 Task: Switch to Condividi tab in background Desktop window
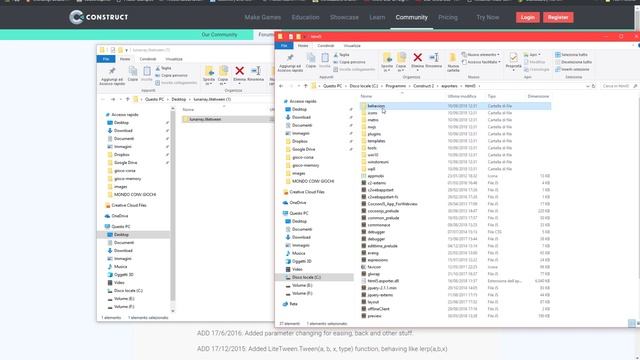[x=148, y=59]
